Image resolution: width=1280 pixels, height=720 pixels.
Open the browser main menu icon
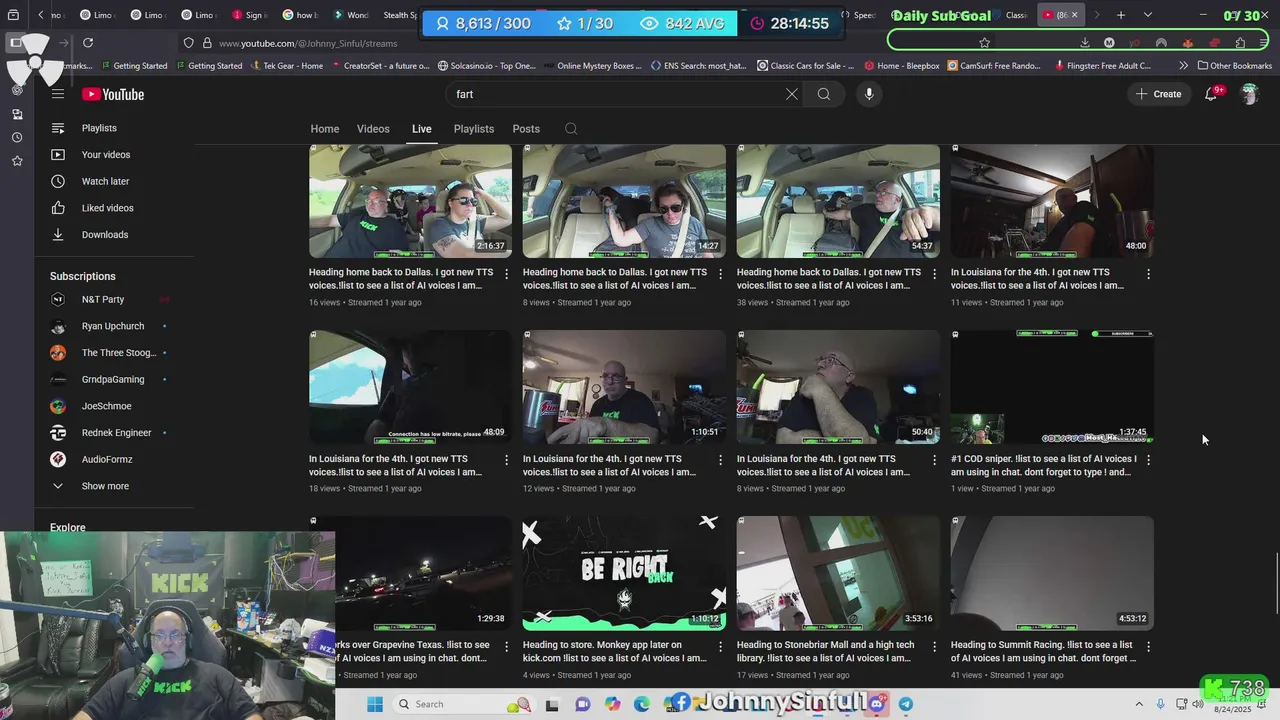pos(1264,42)
